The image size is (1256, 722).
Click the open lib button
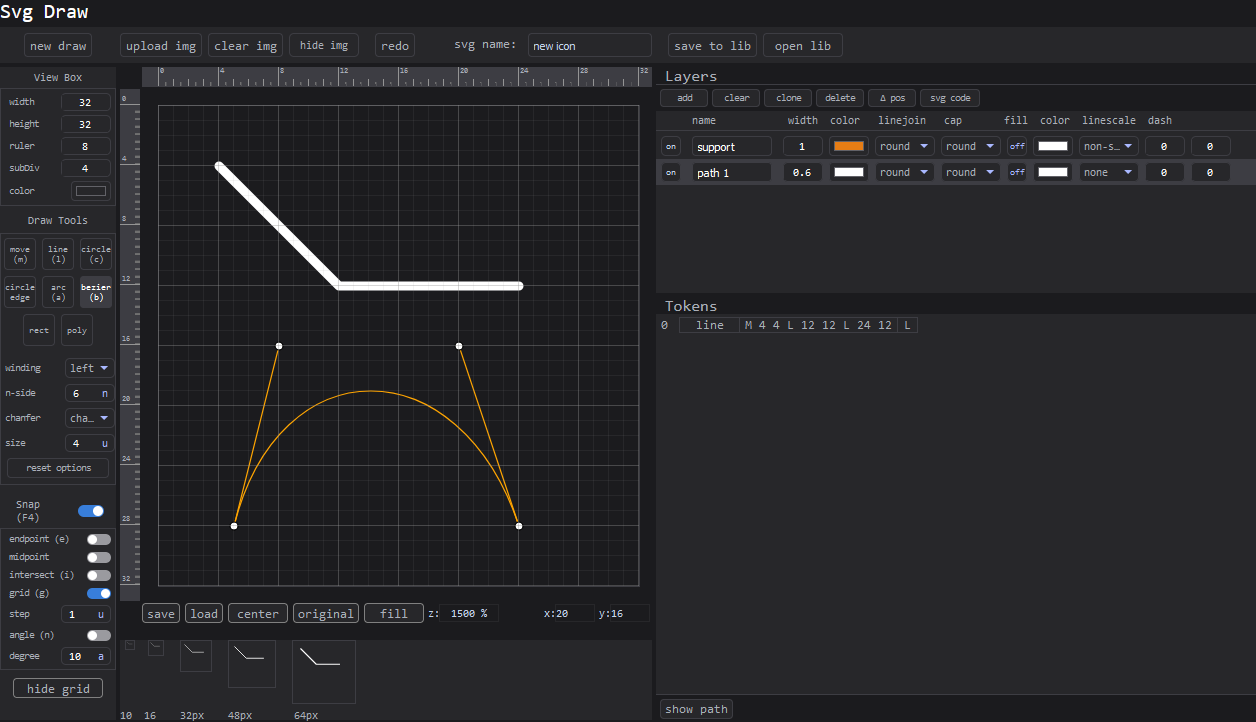click(x=803, y=46)
